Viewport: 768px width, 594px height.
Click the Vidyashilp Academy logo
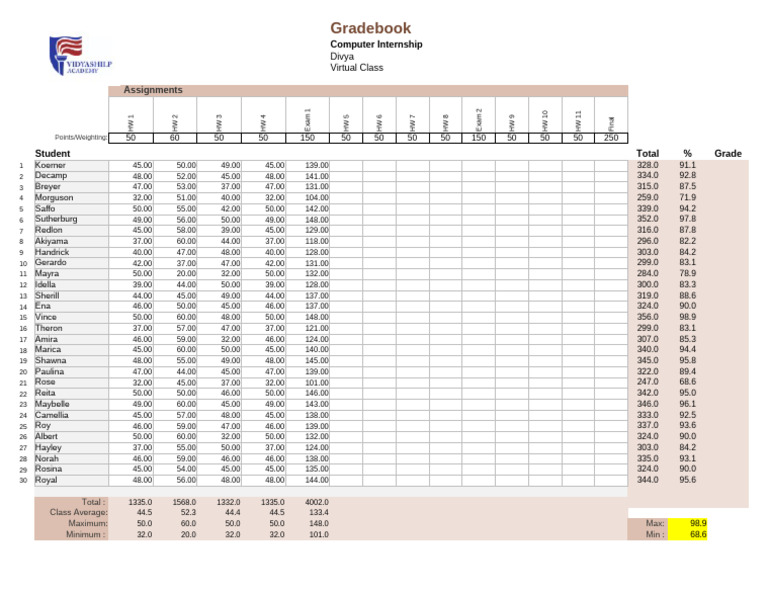point(81,55)
